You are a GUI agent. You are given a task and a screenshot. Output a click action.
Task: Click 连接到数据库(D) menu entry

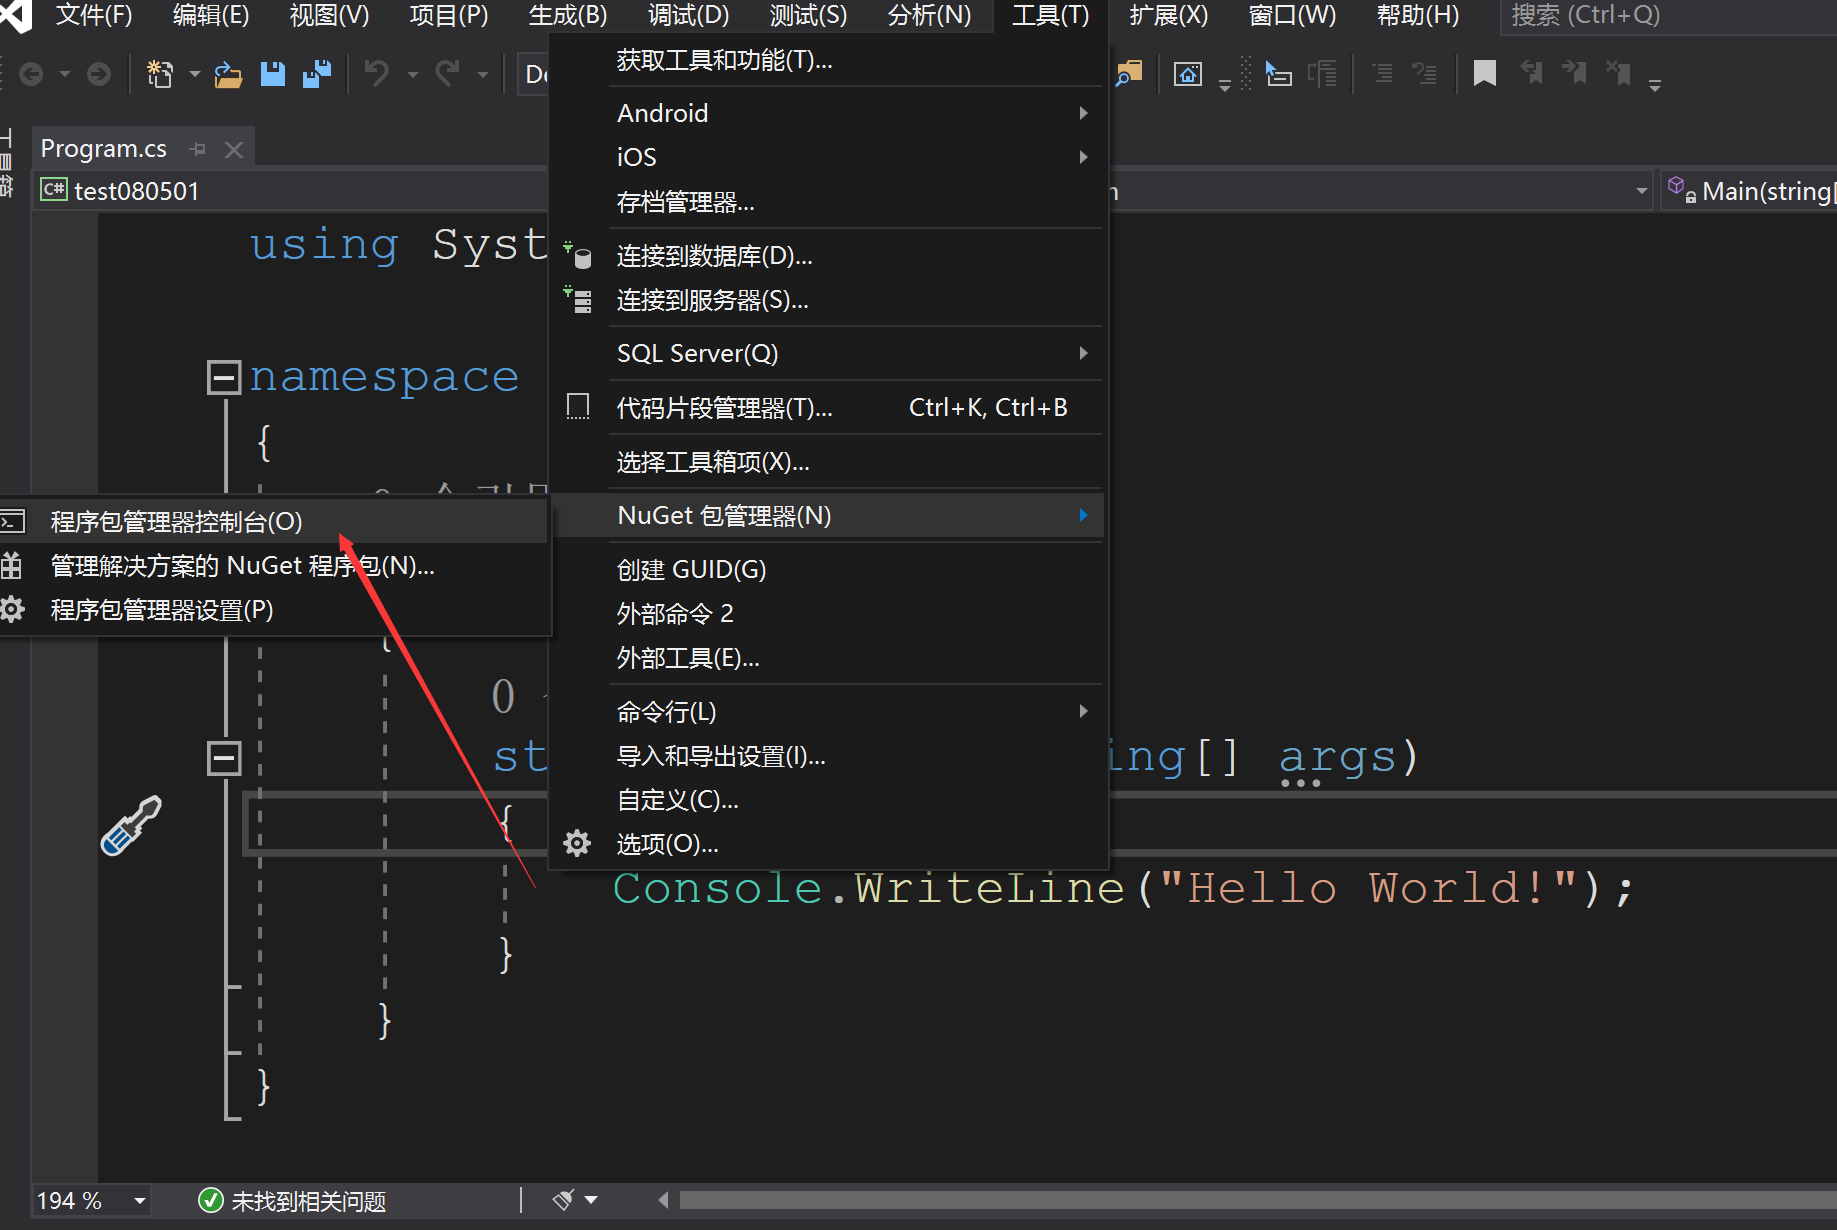(714, 256)
